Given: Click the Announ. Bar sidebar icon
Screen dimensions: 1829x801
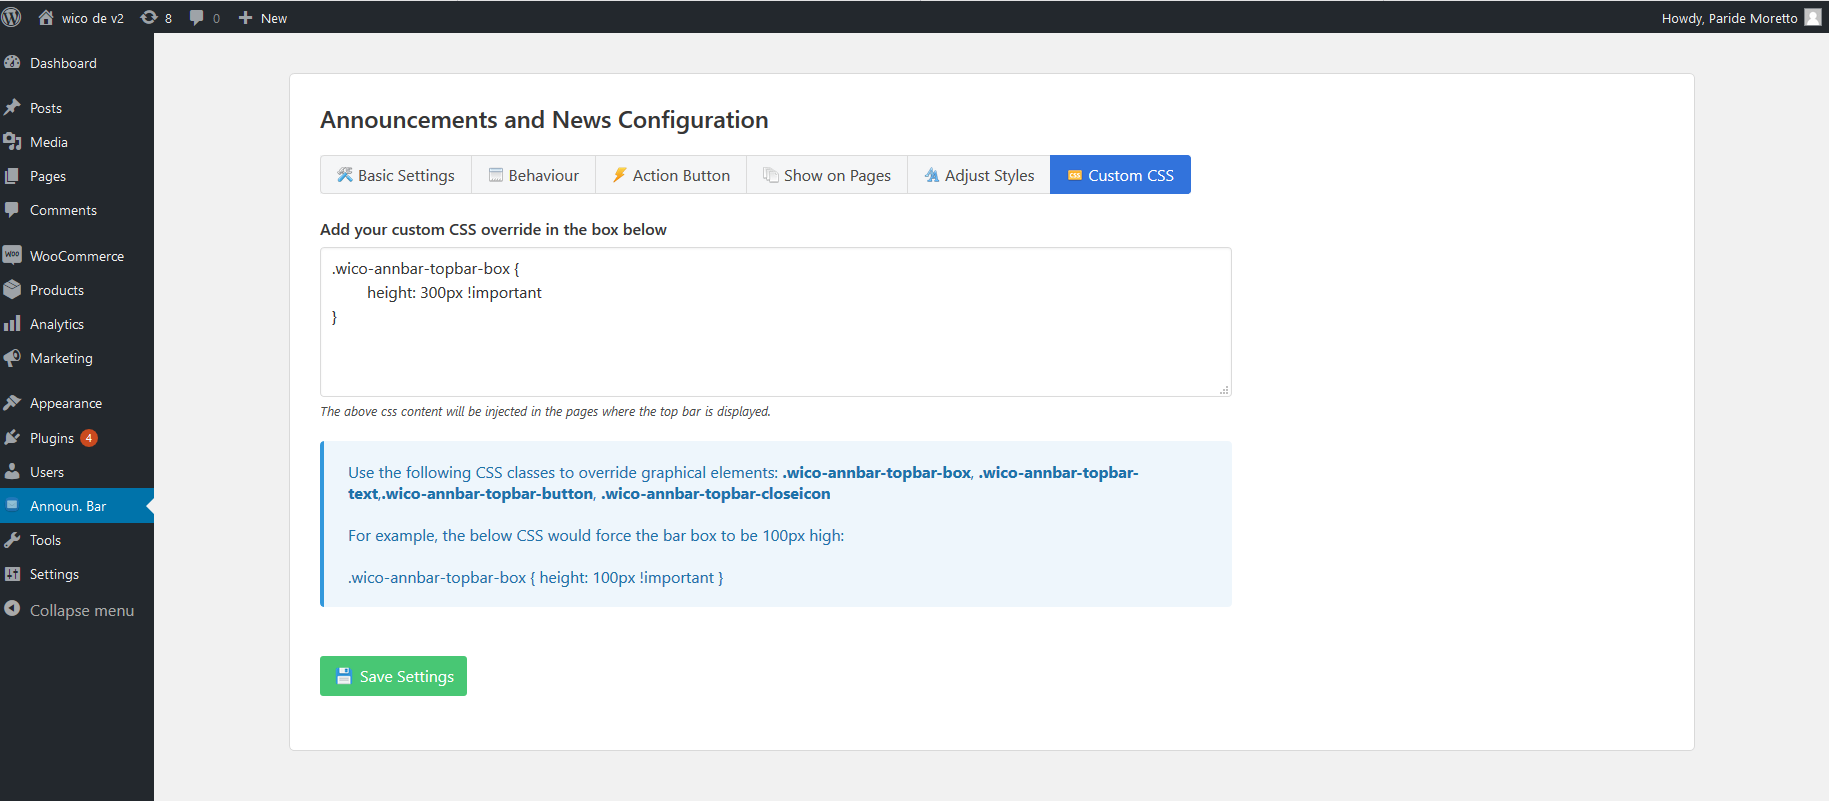Looking at the screenshot, I should [x=12, y=505].
